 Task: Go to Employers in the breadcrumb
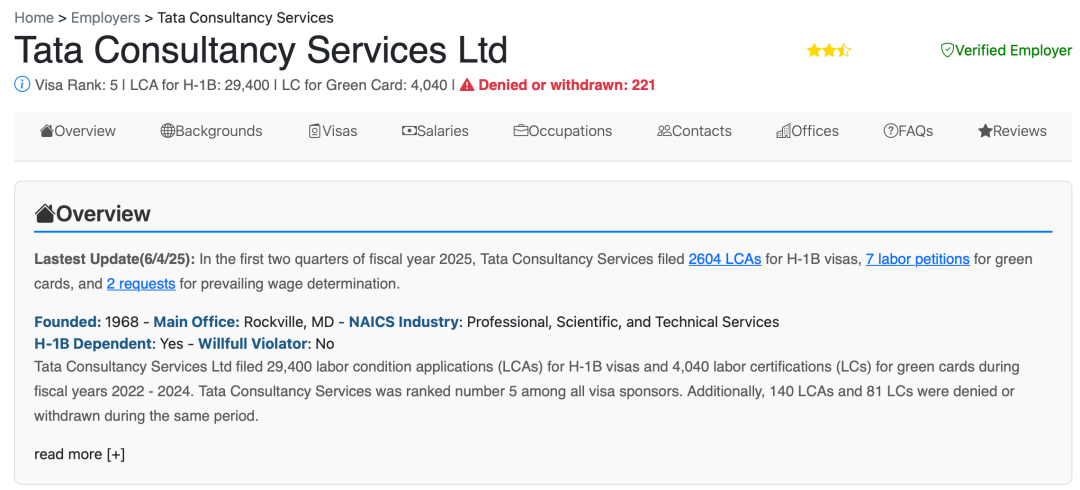click(105, 17)
